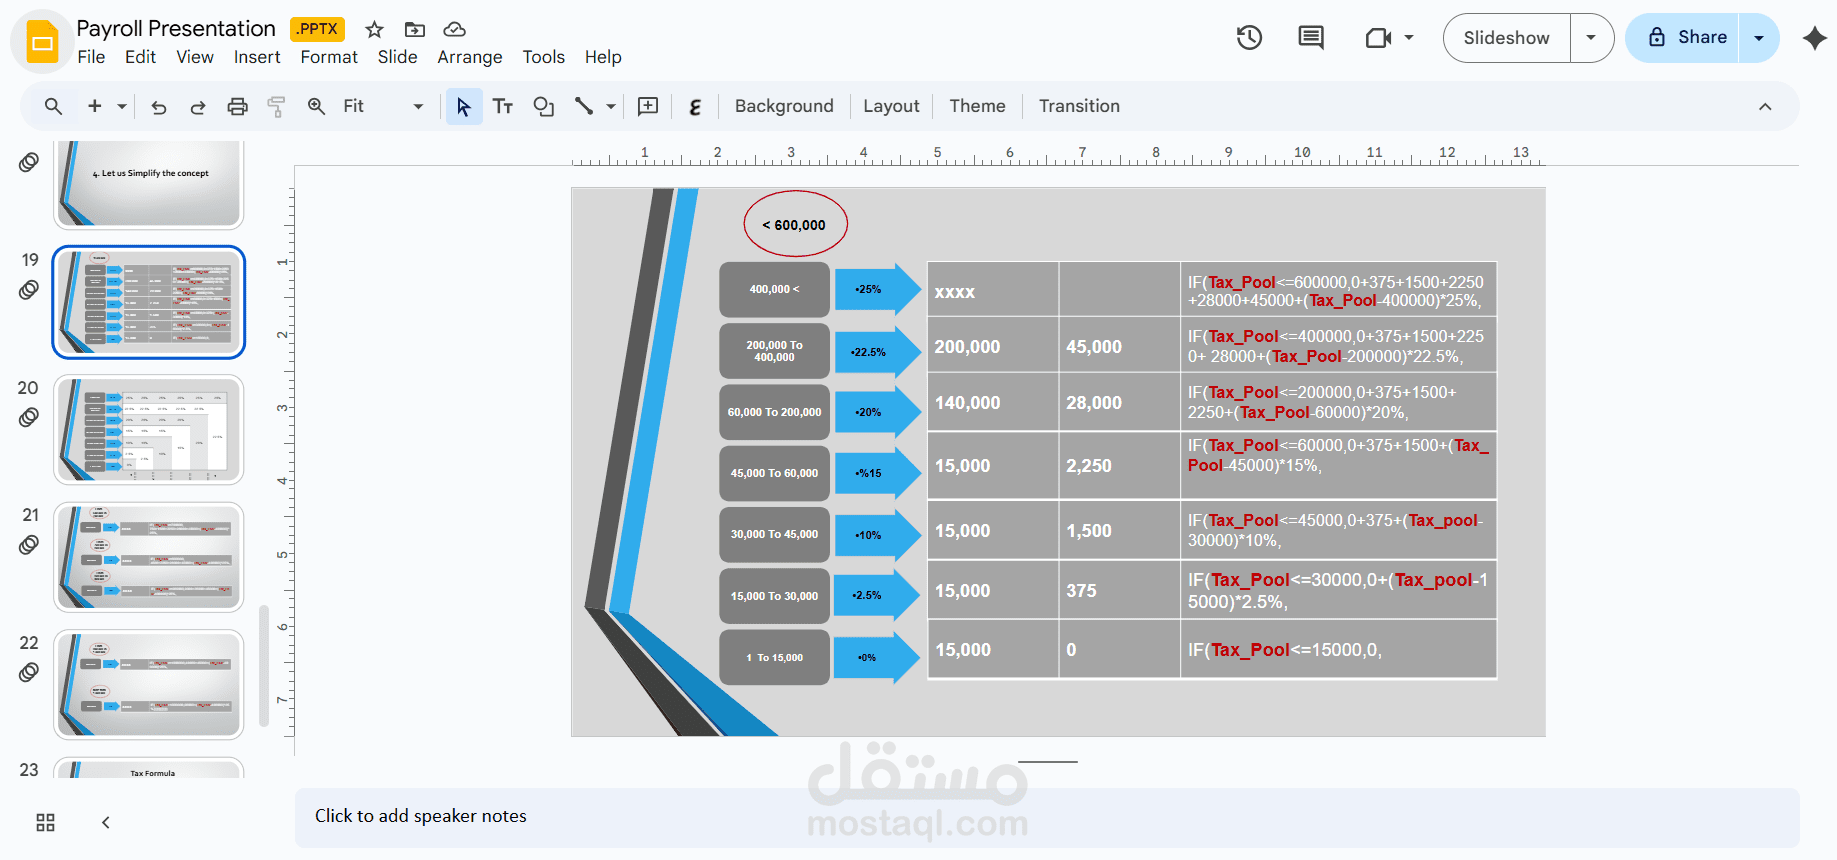This screenshot has height=860, width=1837.
Task: Open the input tools icon
Action: pyautogui.click(x=695, y=106)
